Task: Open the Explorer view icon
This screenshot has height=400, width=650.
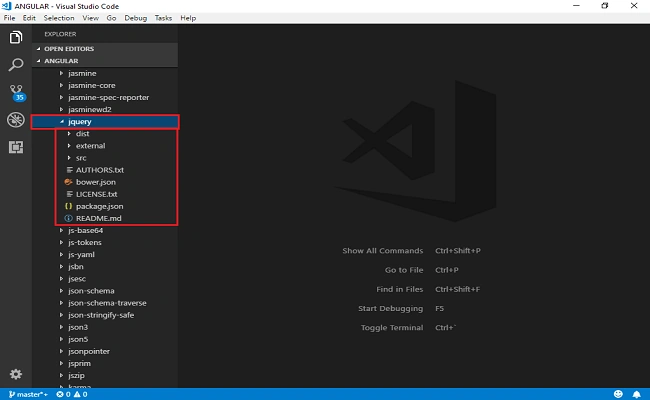Action: click(16, 37)
